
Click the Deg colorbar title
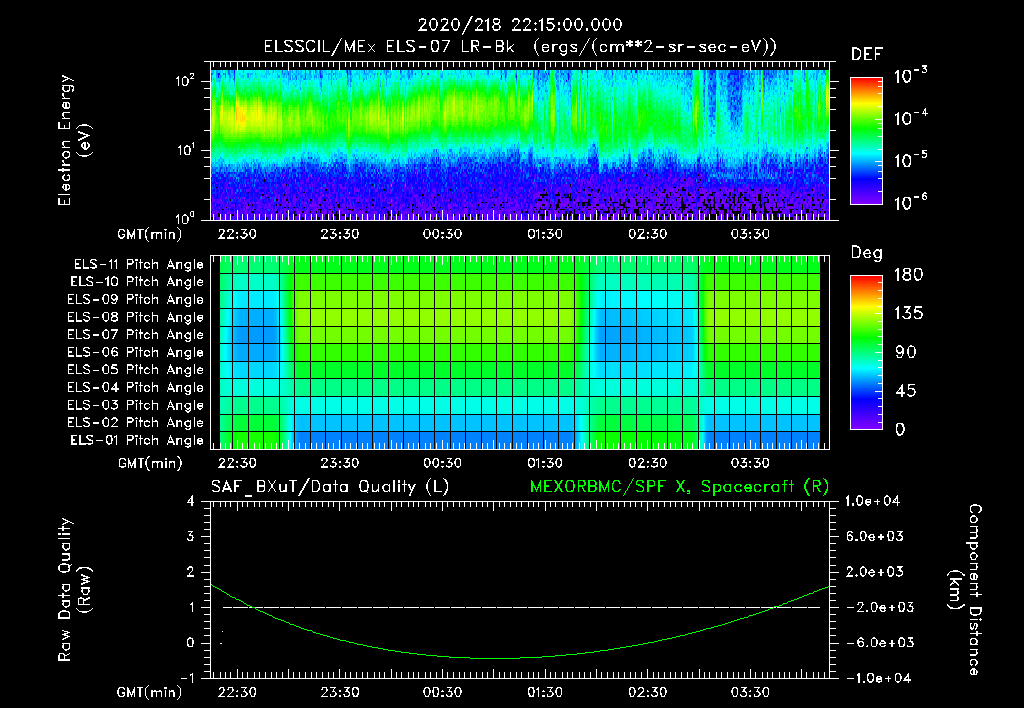(x=867, y=253)
